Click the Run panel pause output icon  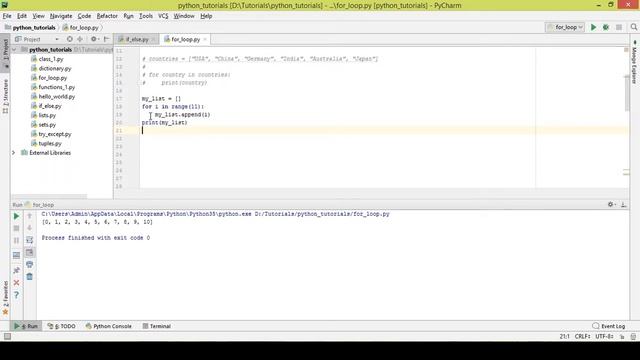(16, 240)
